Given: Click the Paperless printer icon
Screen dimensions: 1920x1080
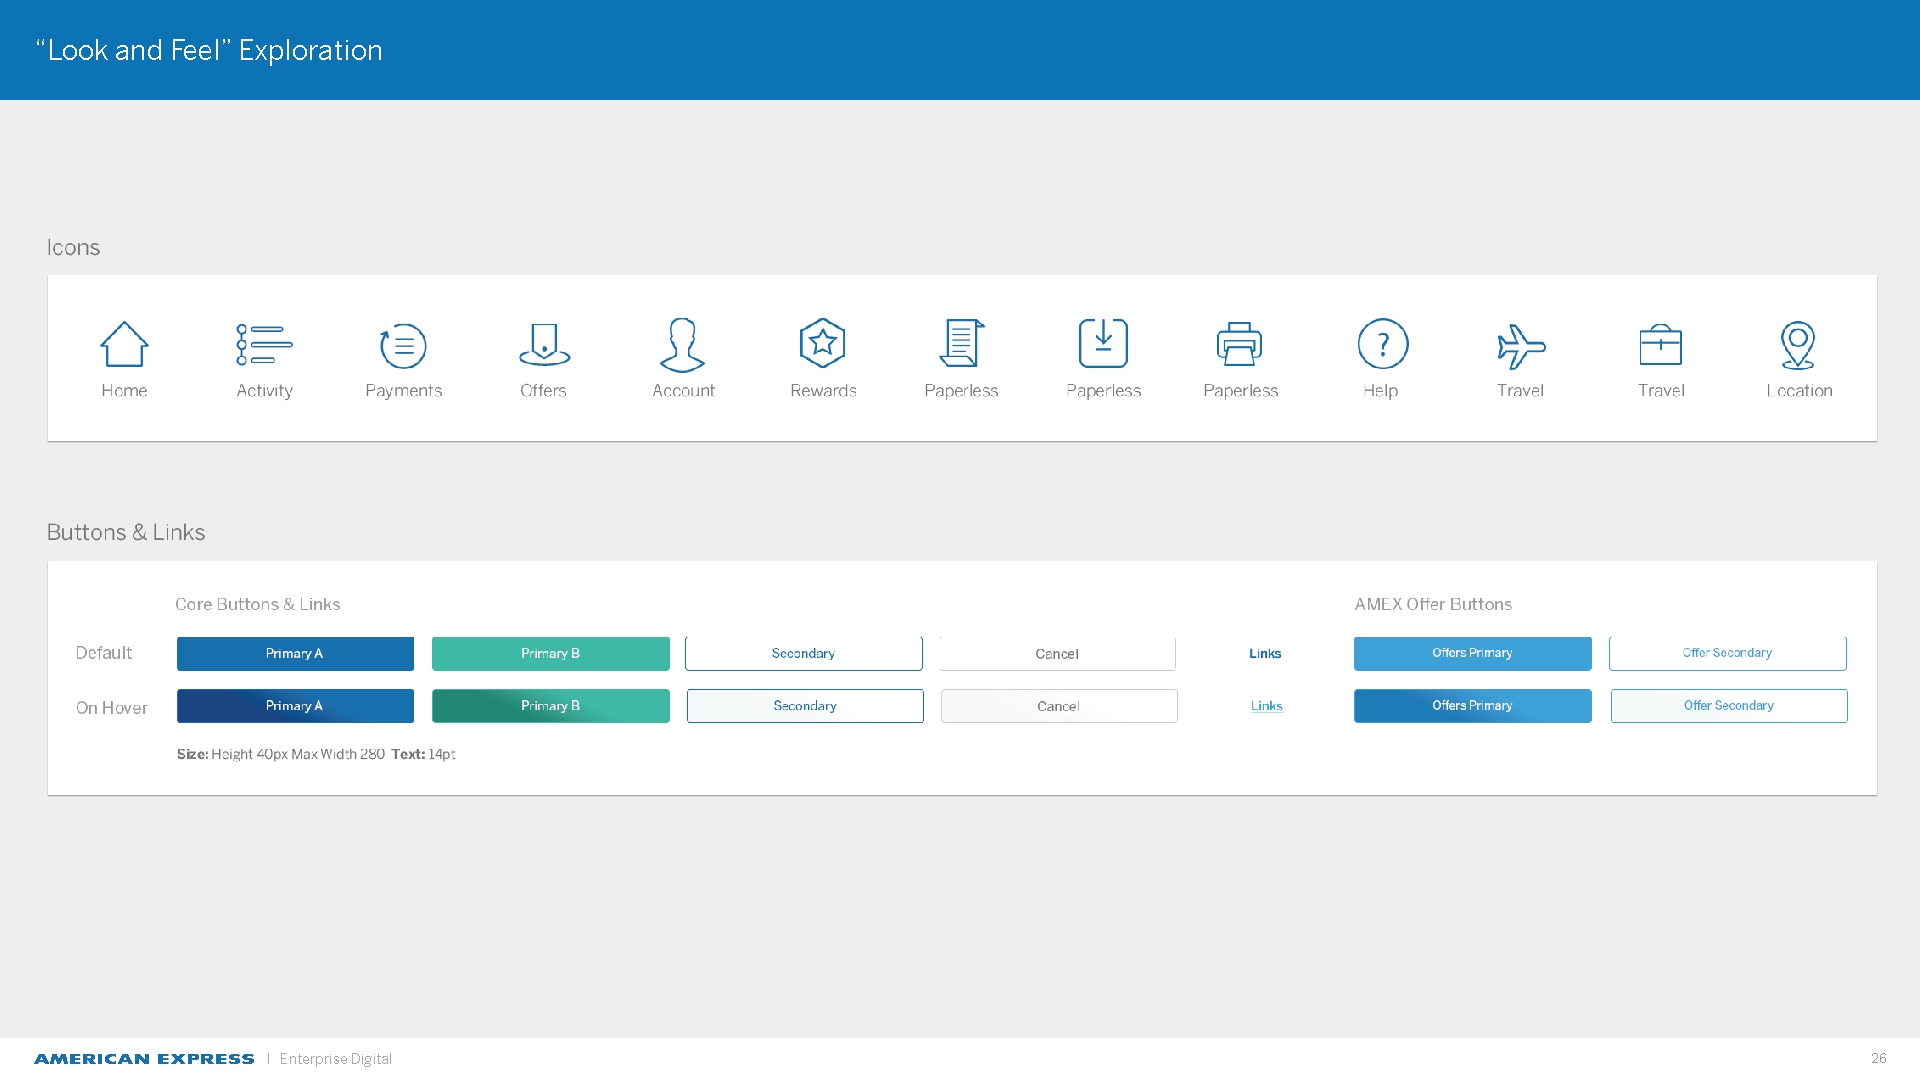Looking at the screenshot, I should [1240, 344].
